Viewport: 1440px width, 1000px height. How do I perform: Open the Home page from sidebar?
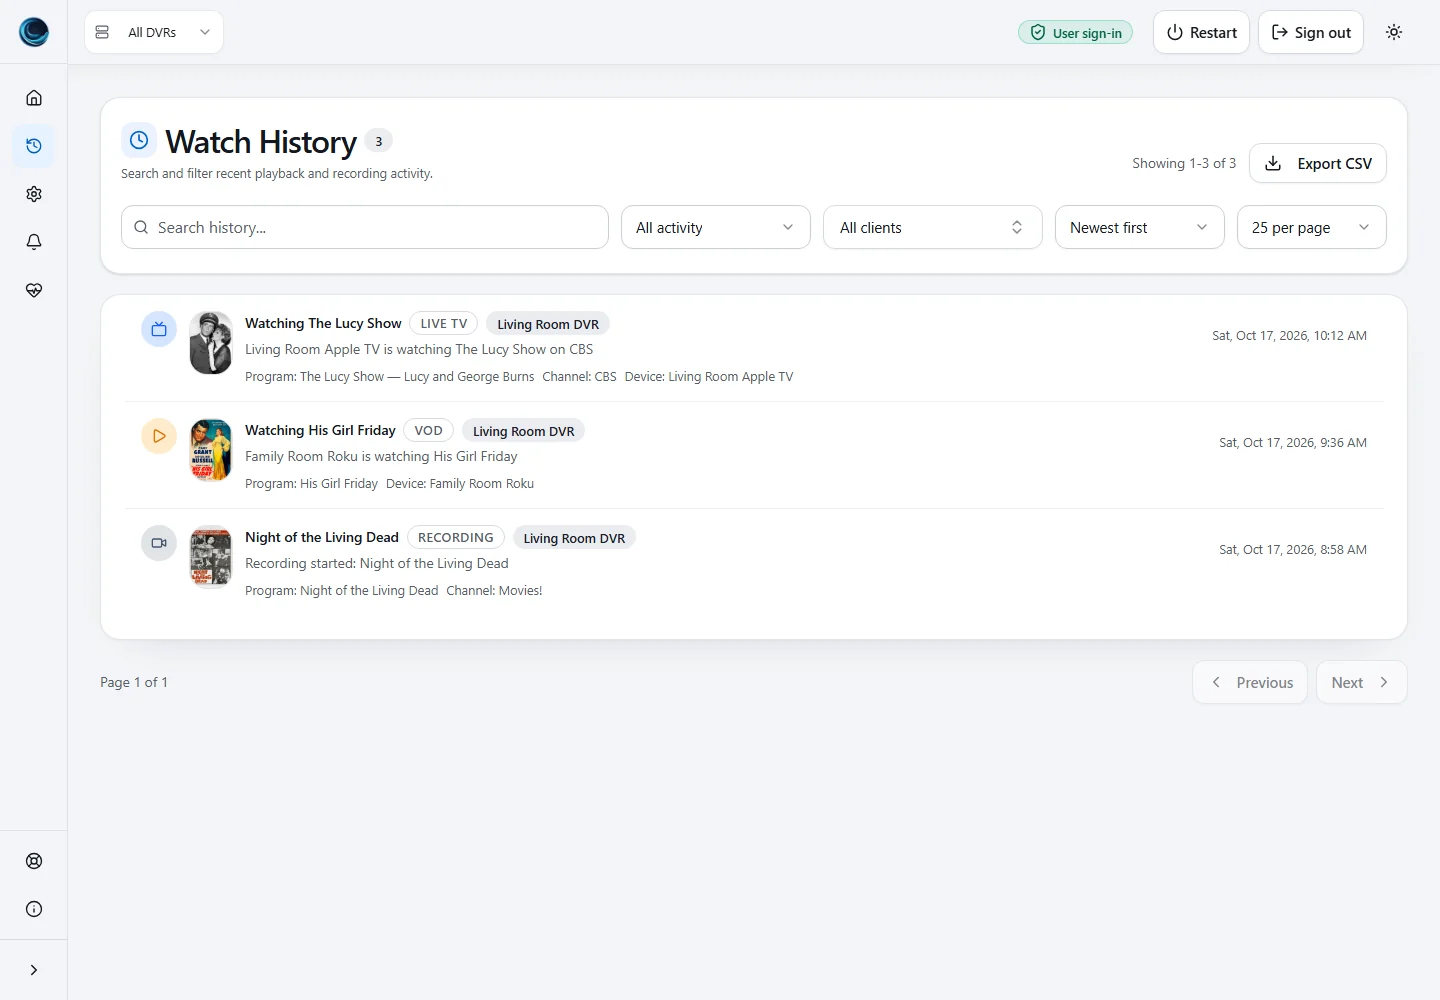point(34,98)
